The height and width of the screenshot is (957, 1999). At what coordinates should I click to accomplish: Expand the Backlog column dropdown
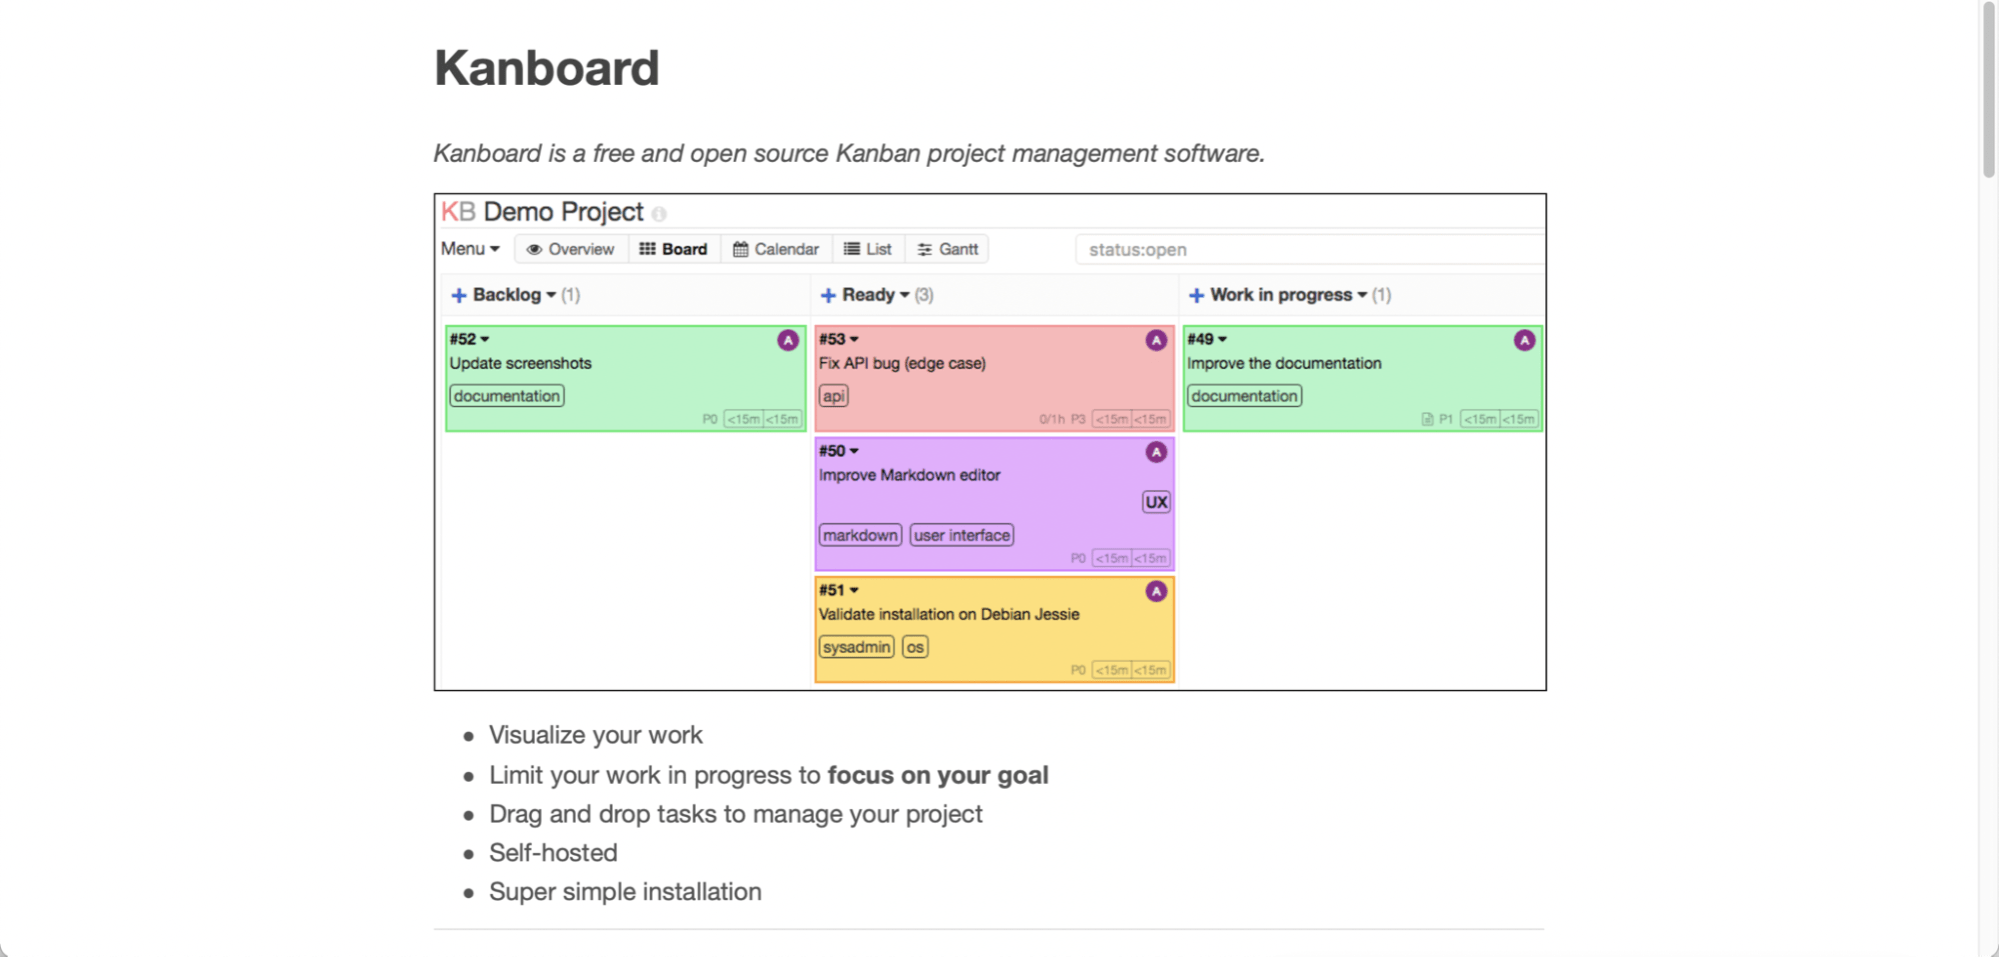point(551,295)
